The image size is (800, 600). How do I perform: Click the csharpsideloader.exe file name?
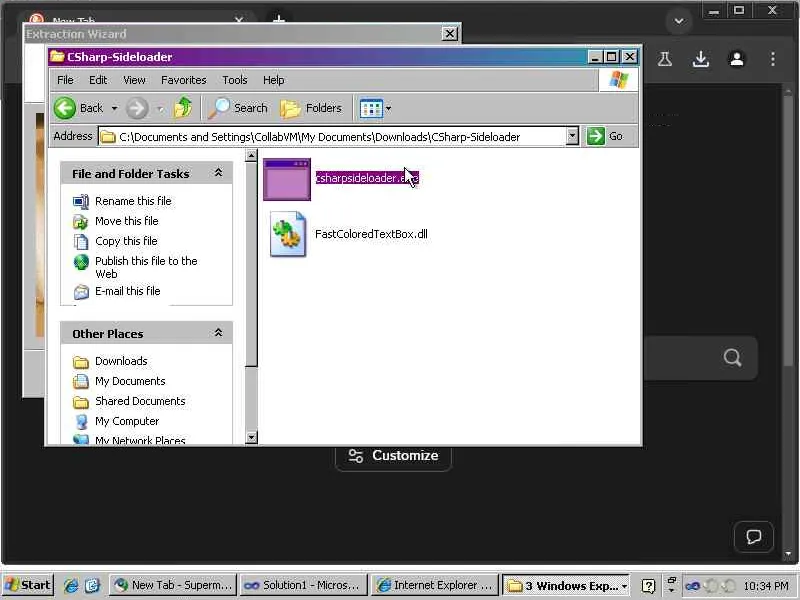(x=367, y=178)
